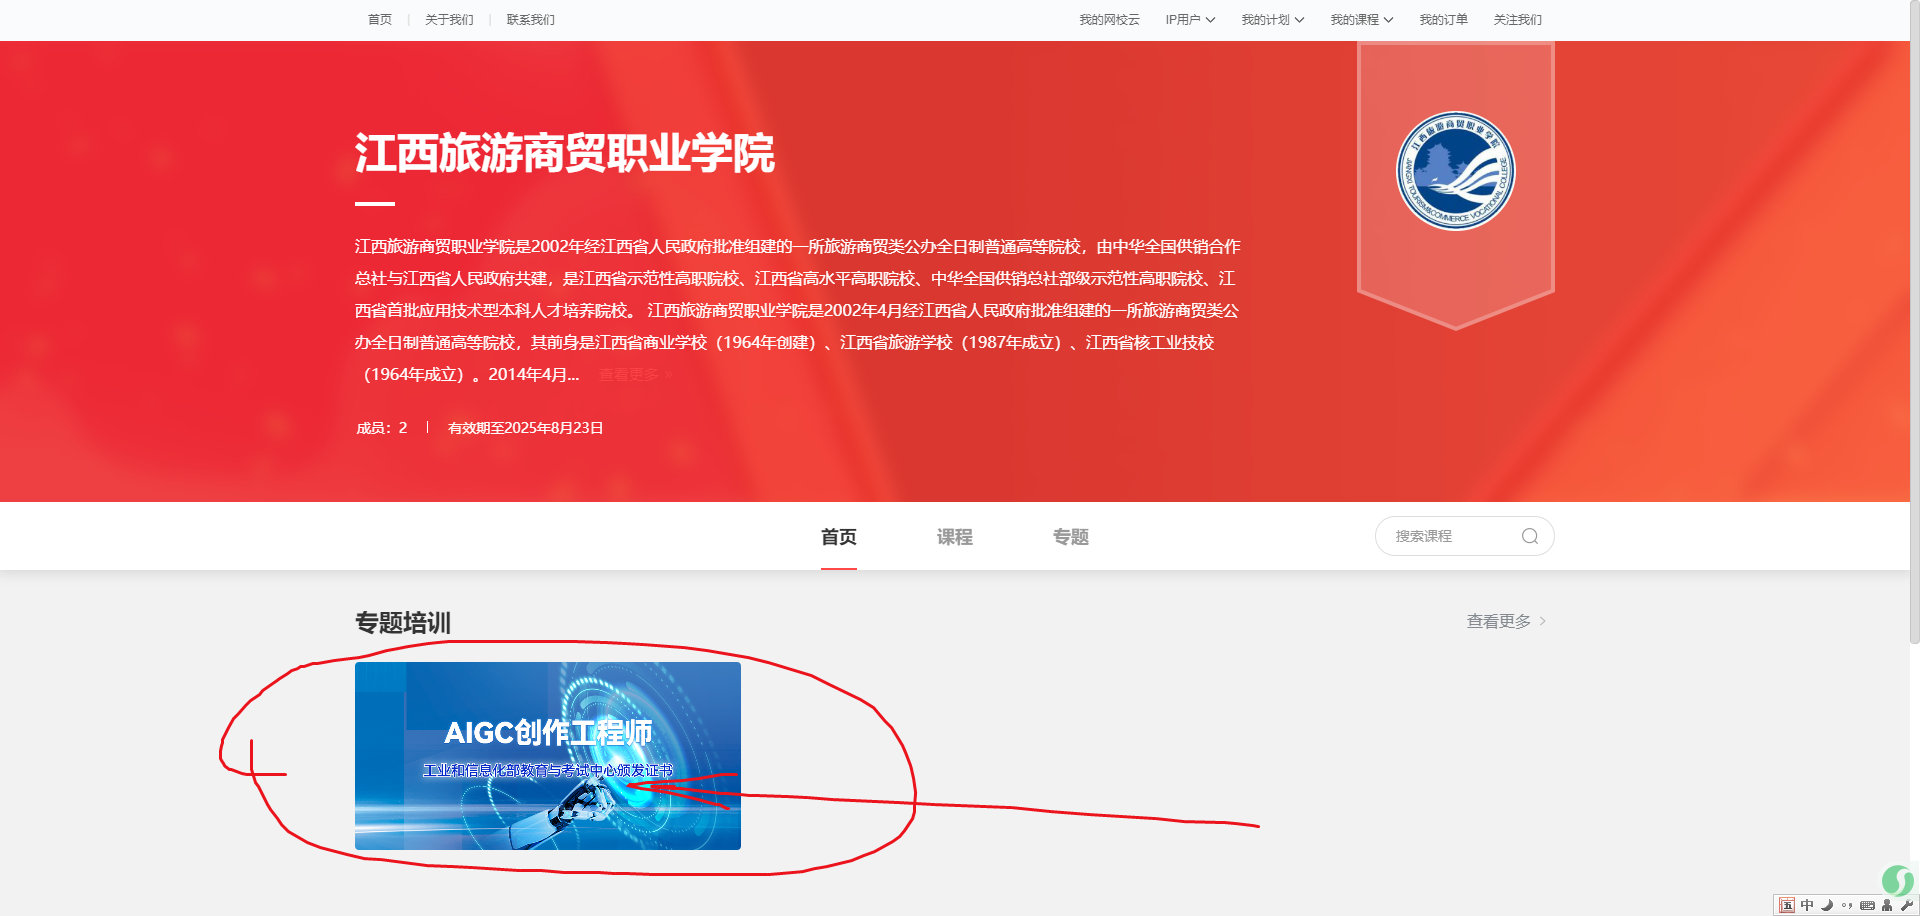1920x916 pixels.
Task: Open the green floating assistant icon
Action: pos(1897,880)
